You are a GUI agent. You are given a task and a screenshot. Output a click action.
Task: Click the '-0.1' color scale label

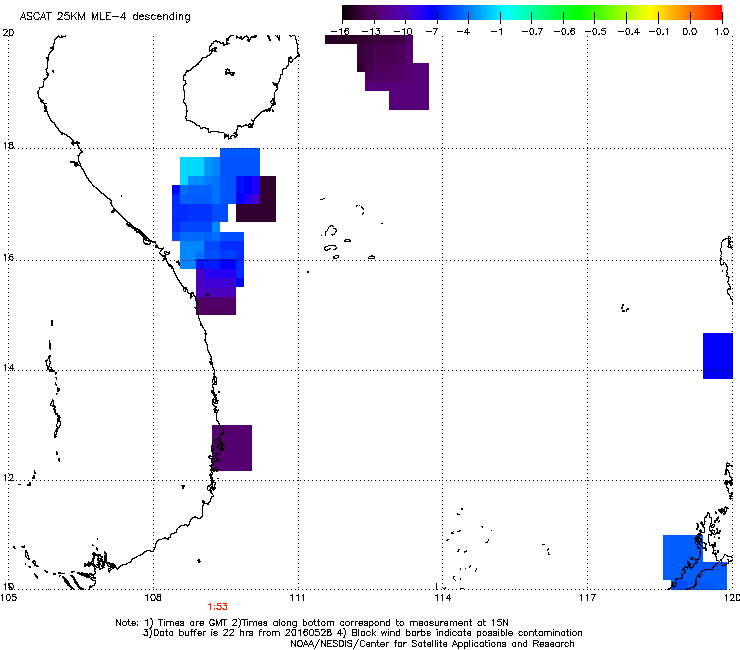[x=659, y=32]
